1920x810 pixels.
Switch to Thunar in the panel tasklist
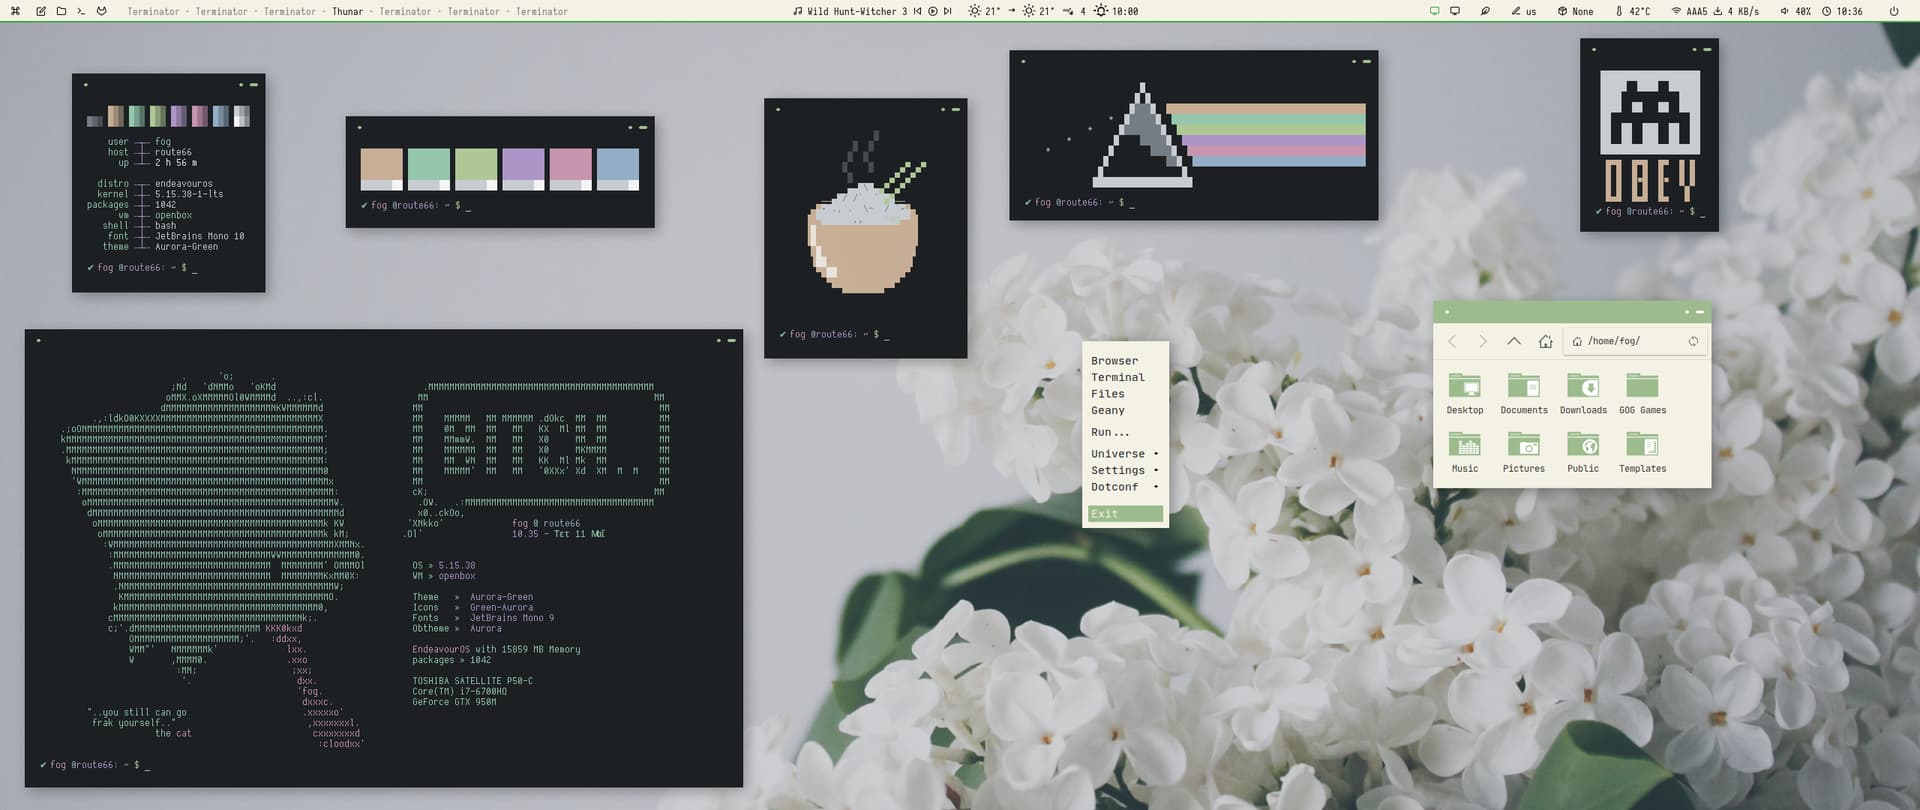[x=347, y=11]
